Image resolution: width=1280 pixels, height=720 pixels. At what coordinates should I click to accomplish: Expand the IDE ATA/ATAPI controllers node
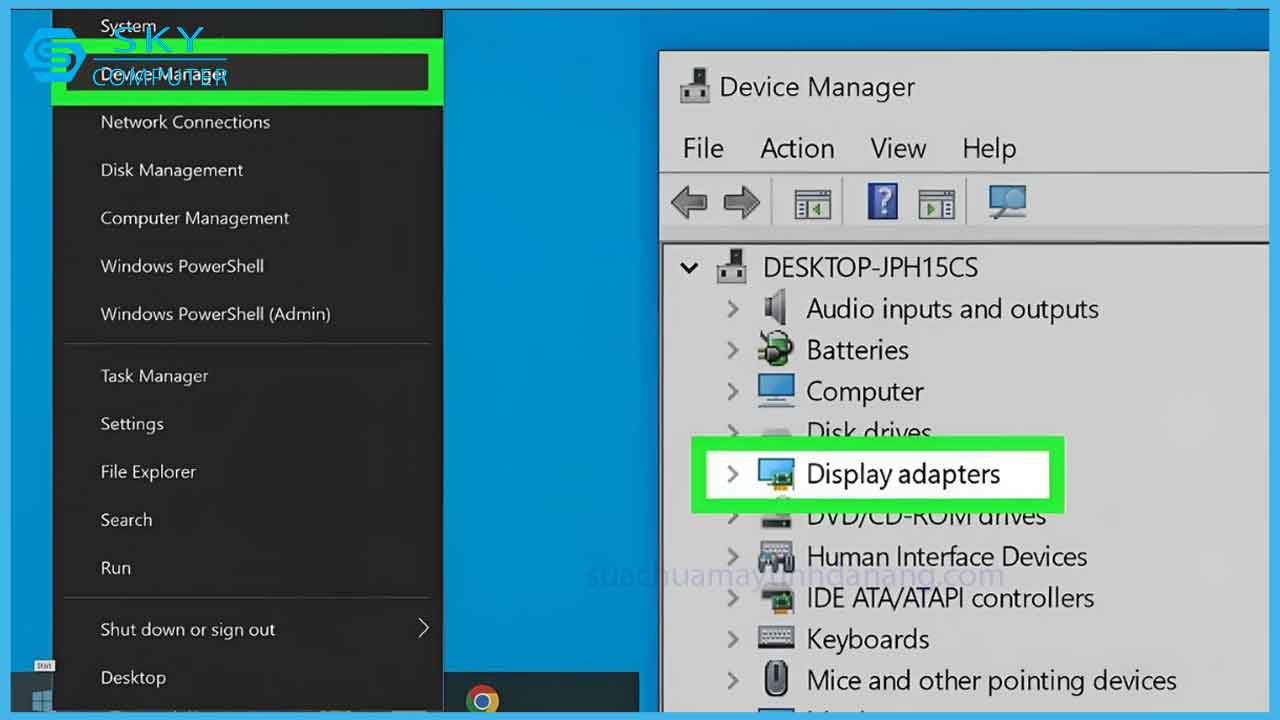(x=733, y=598)
